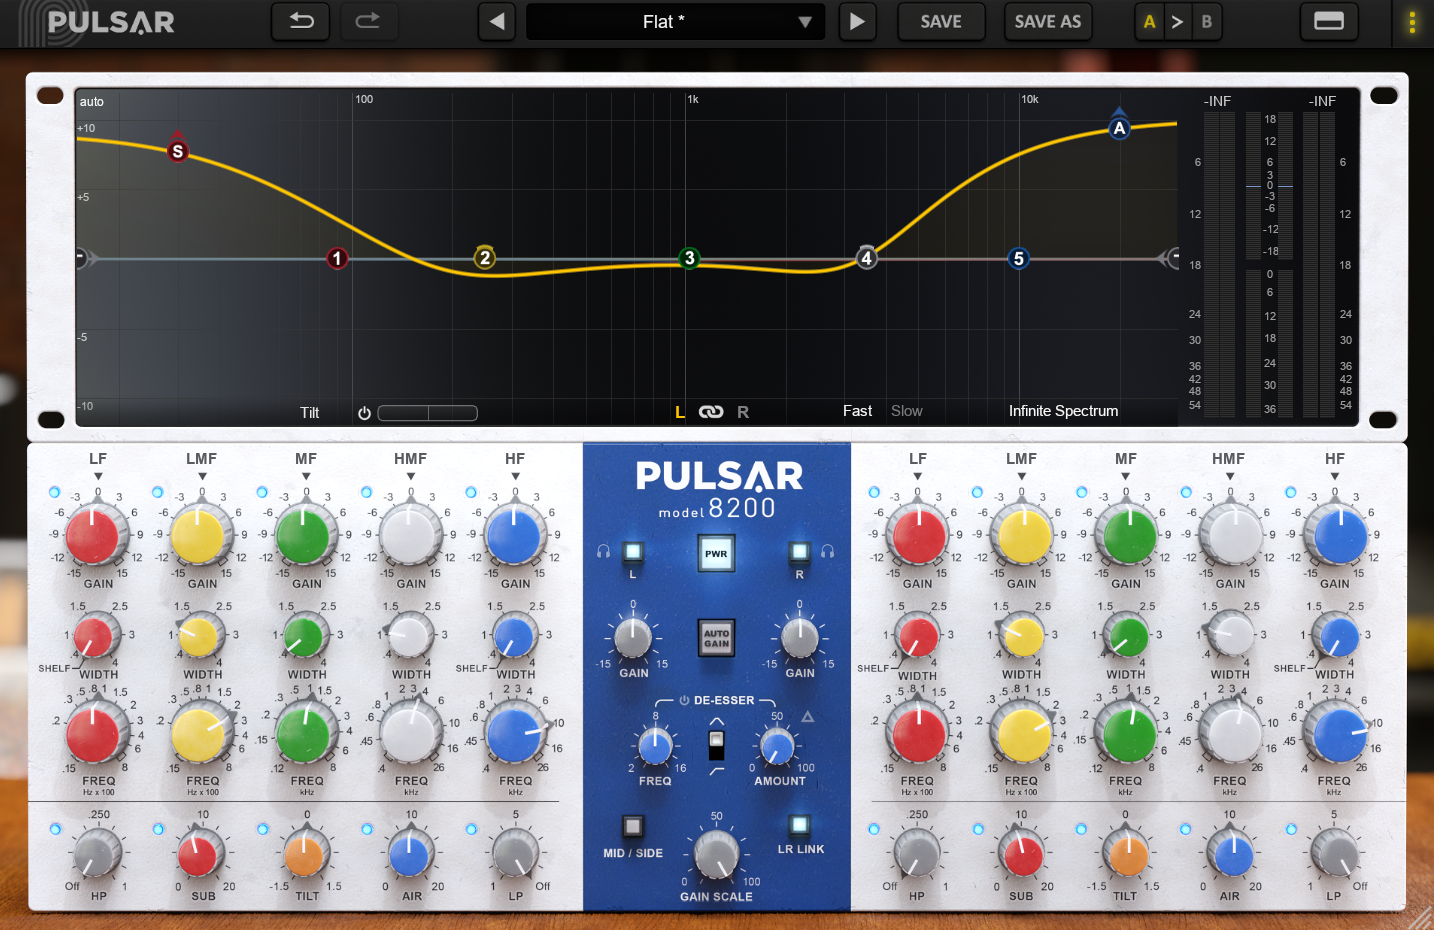Toggle left channel SUB LED

pyautogui.click(x=158, y=829)
